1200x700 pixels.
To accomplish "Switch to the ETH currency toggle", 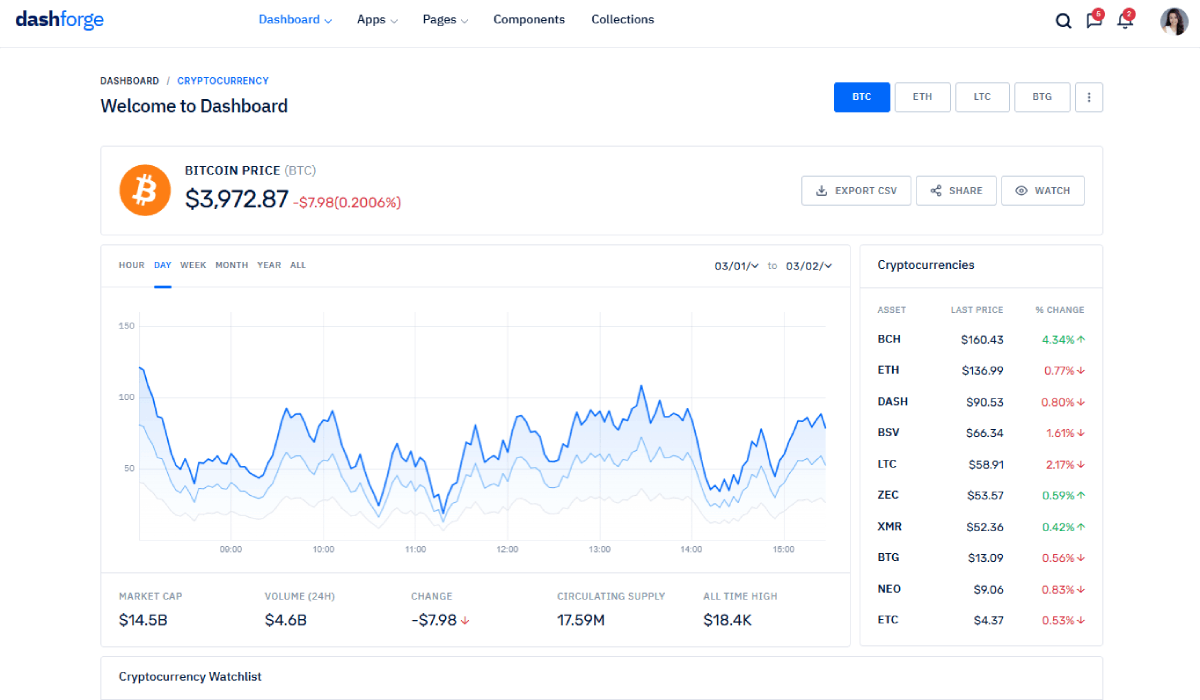I will click(922, 97).
